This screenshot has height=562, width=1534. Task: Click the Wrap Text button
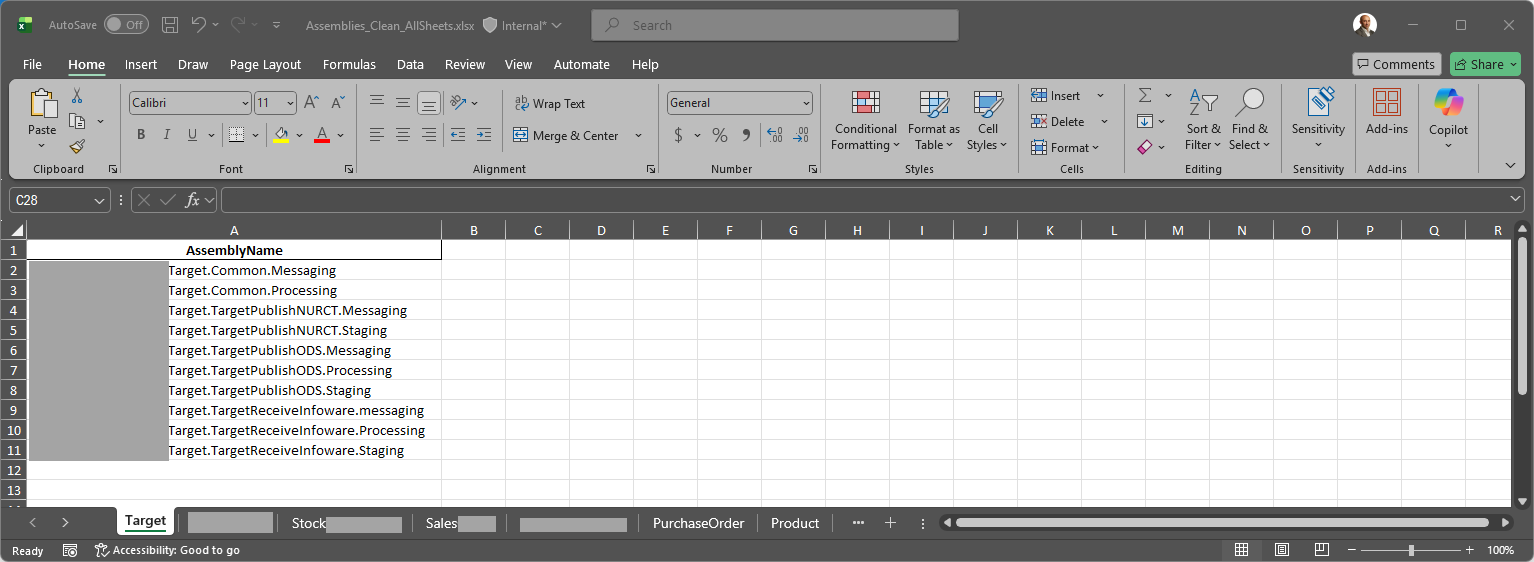click(x=549, y=103)
